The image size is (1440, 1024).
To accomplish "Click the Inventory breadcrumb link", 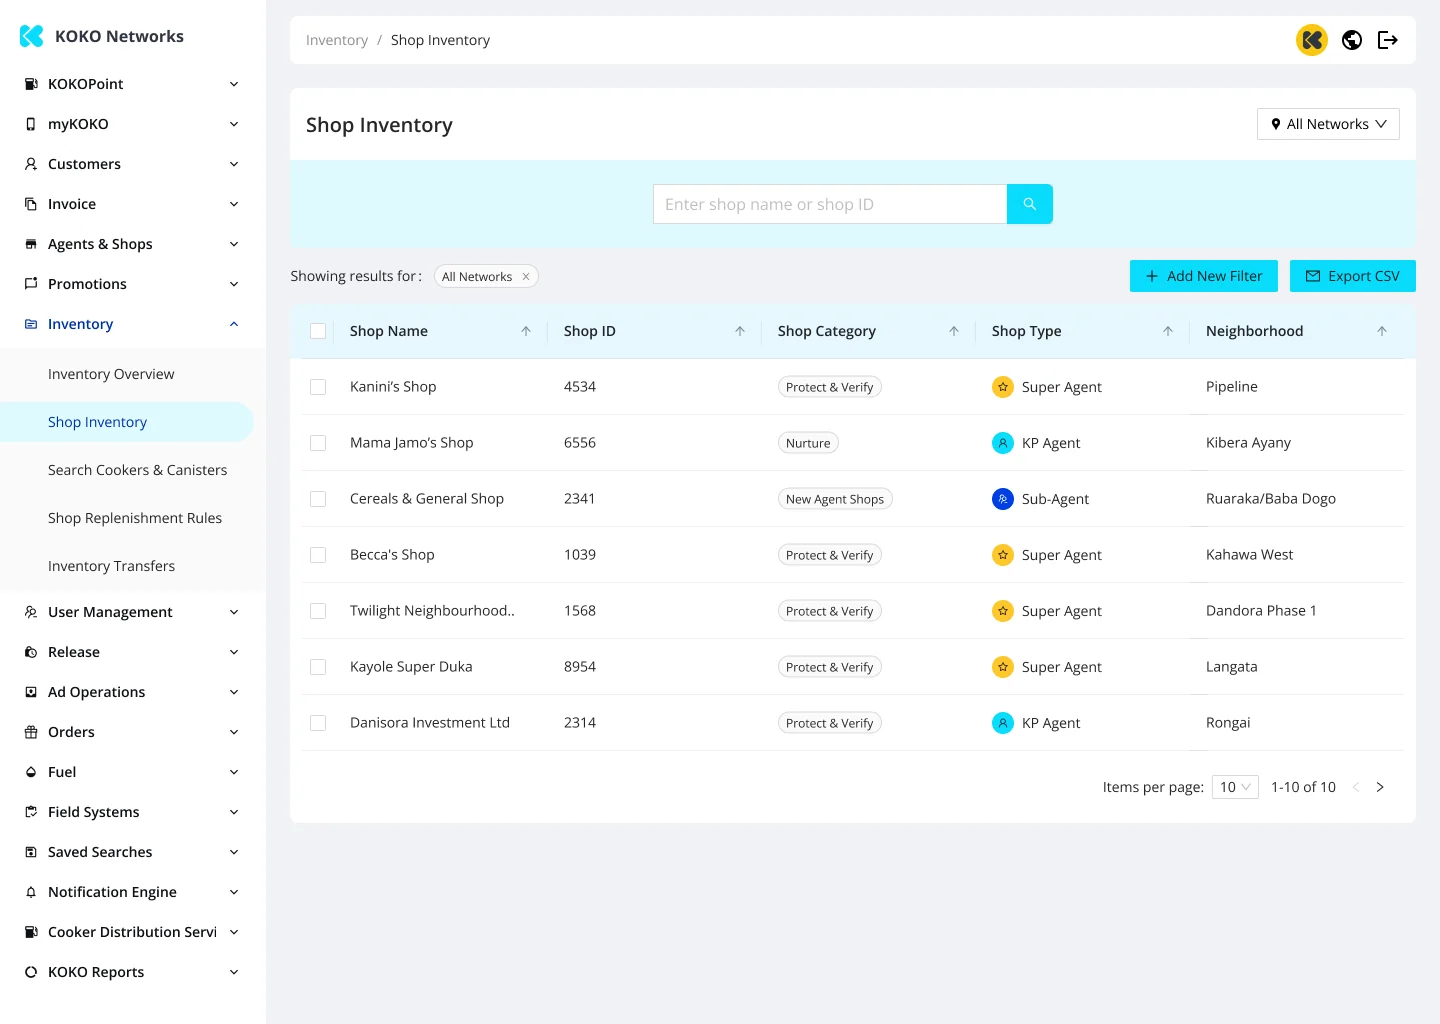I will pos(337,40).
